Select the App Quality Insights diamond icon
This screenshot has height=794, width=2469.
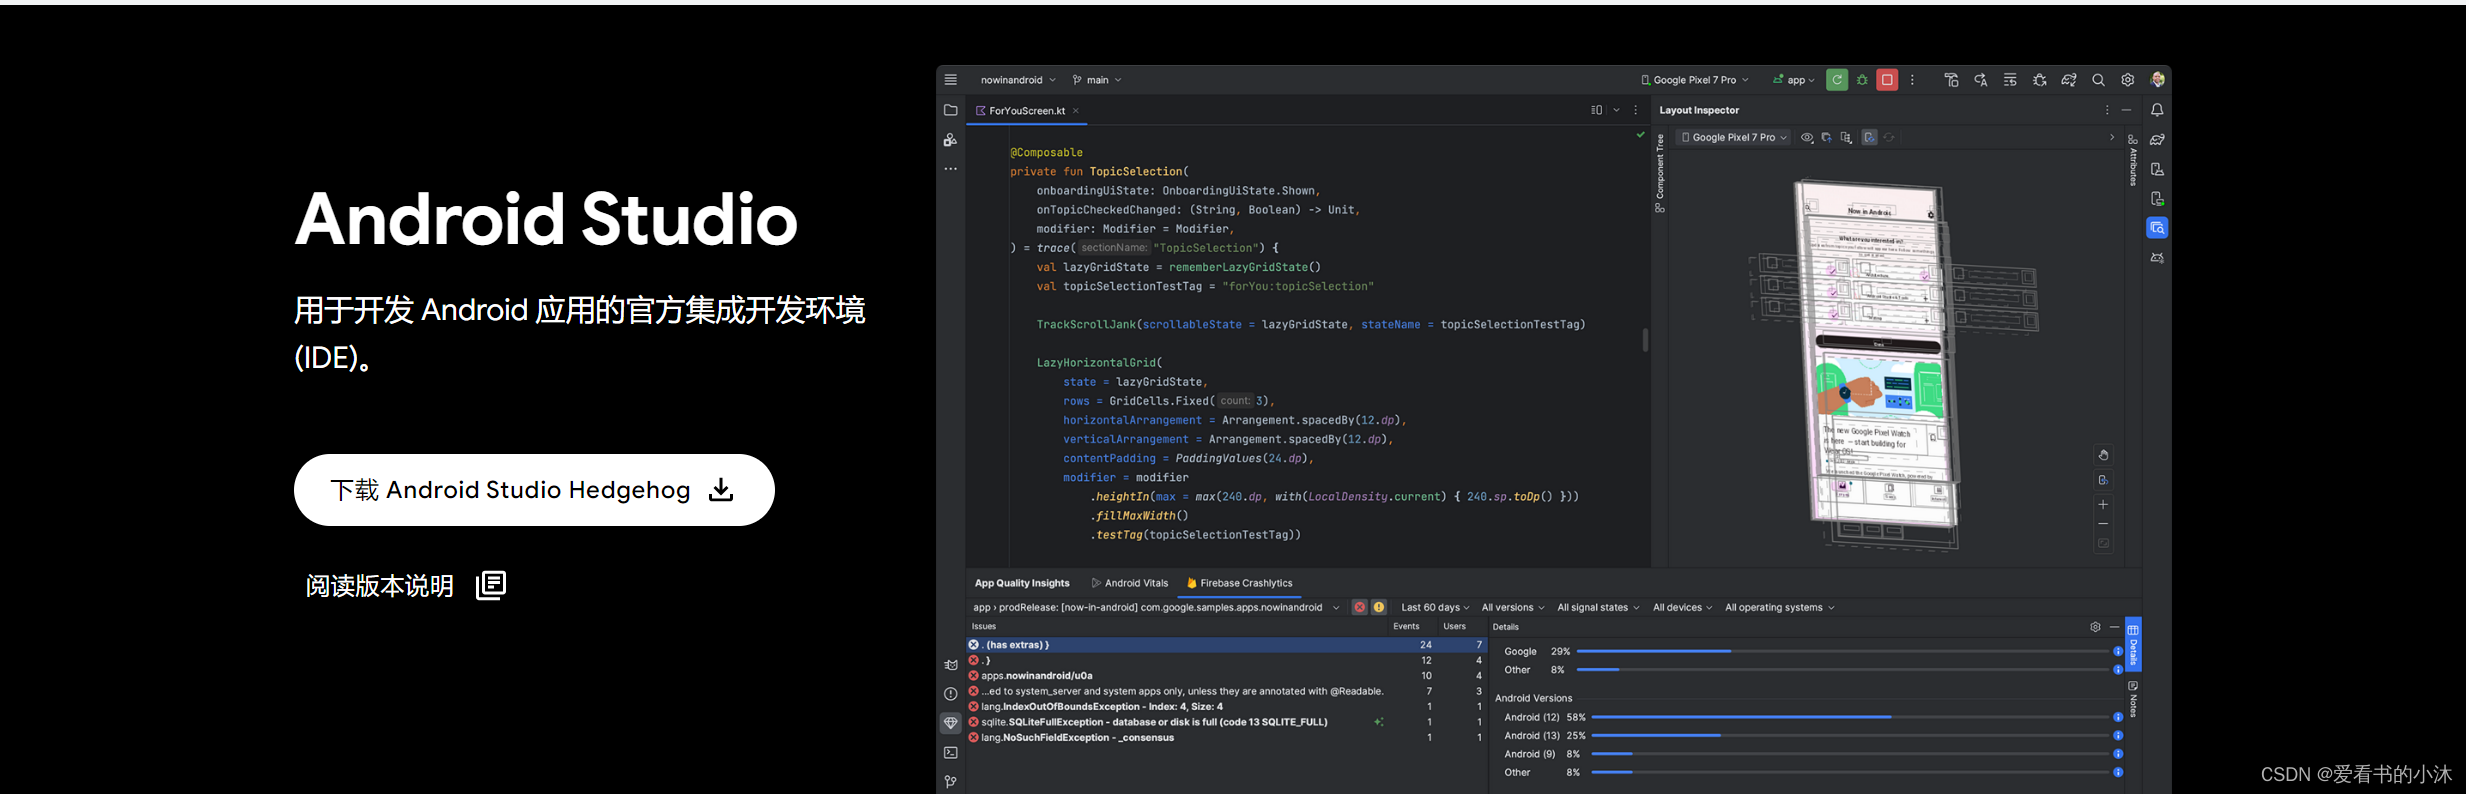950,723
